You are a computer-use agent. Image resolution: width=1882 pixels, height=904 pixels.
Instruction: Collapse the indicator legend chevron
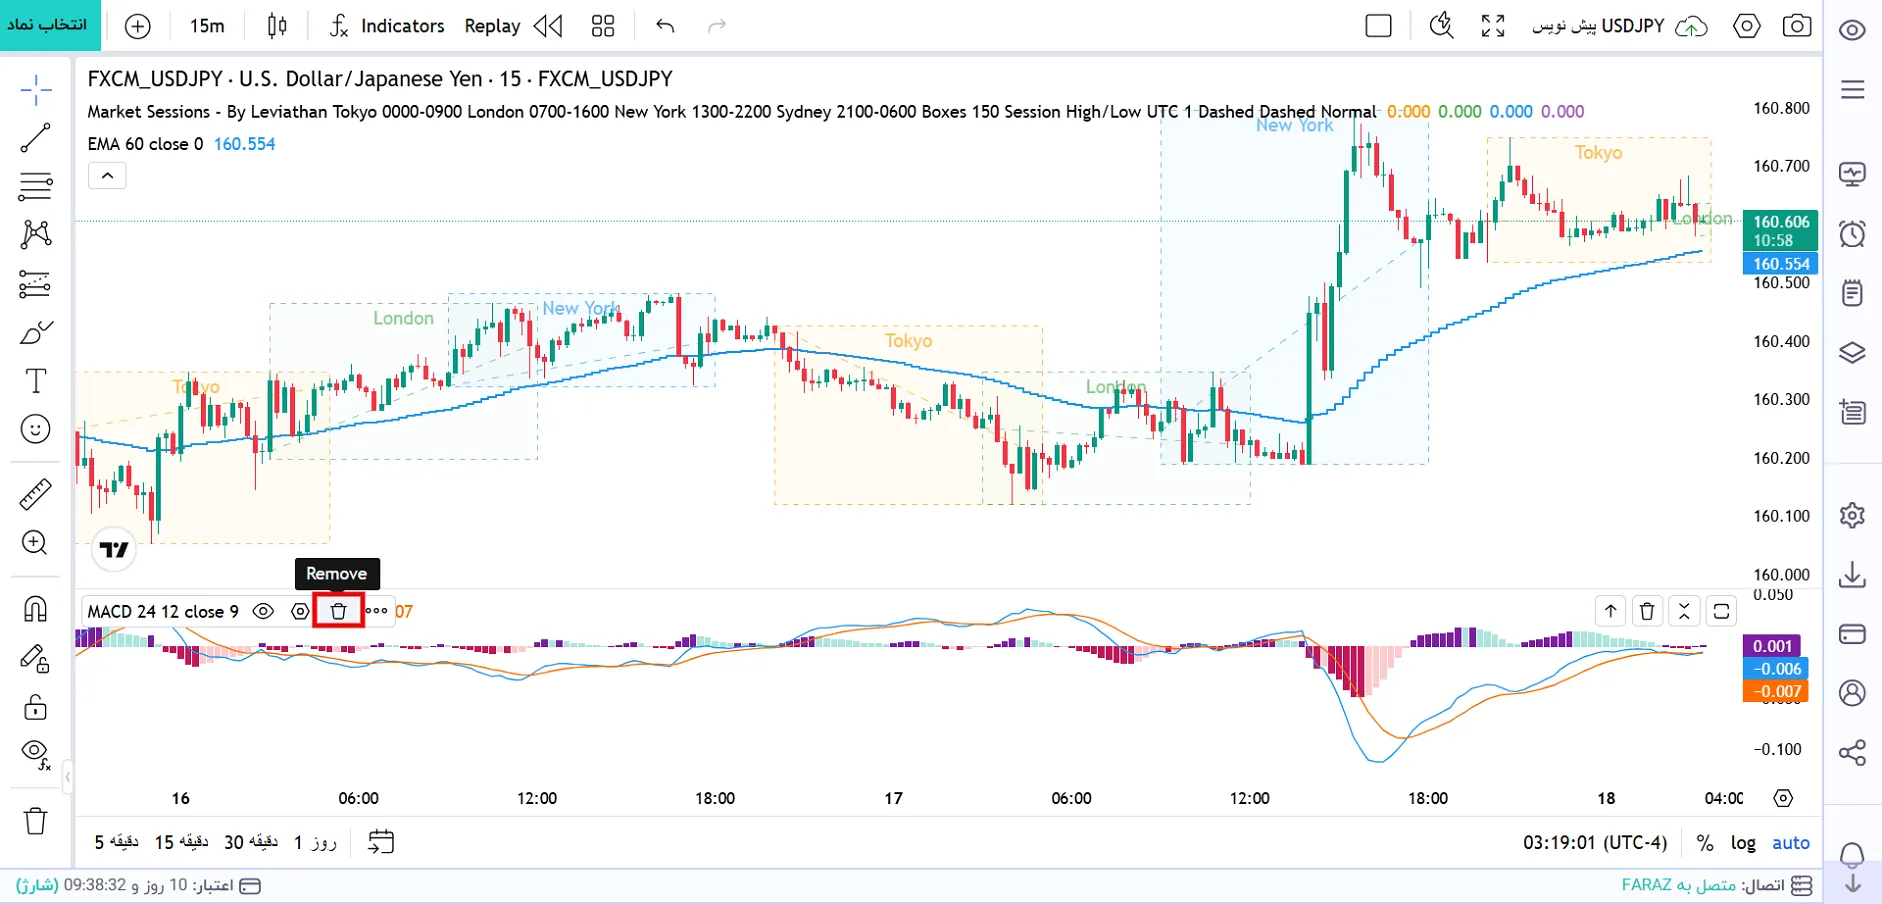tap(107, 176)
